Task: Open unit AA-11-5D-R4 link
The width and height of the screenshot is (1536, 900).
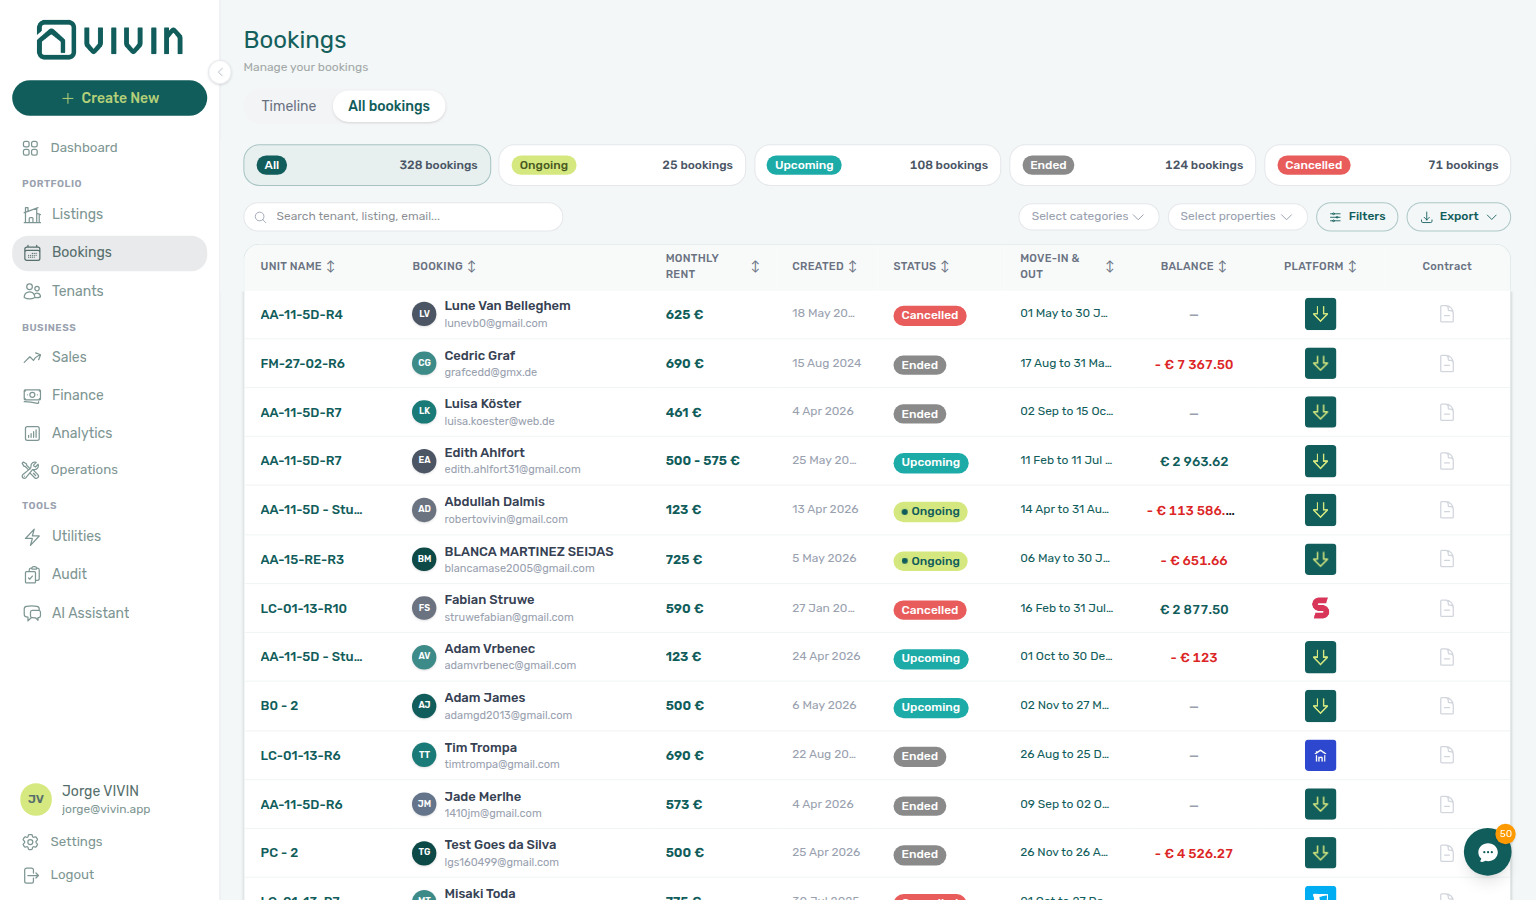Action: [301, 314]
